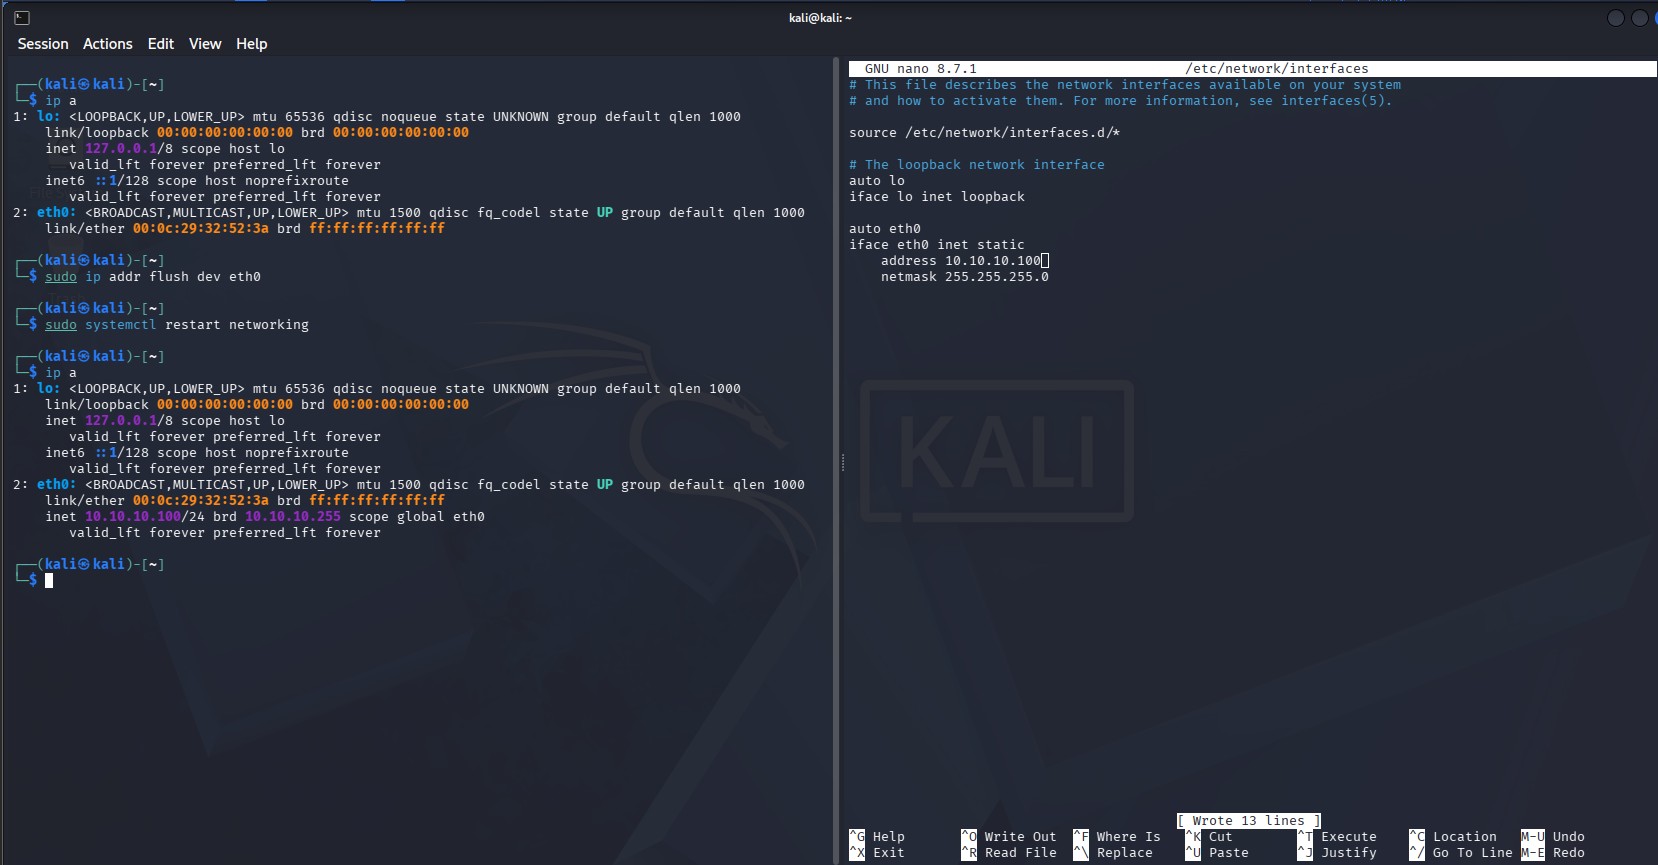Click the M-U Undo shortcut label
The image size is (1658, 865).
click(1553, 837)
